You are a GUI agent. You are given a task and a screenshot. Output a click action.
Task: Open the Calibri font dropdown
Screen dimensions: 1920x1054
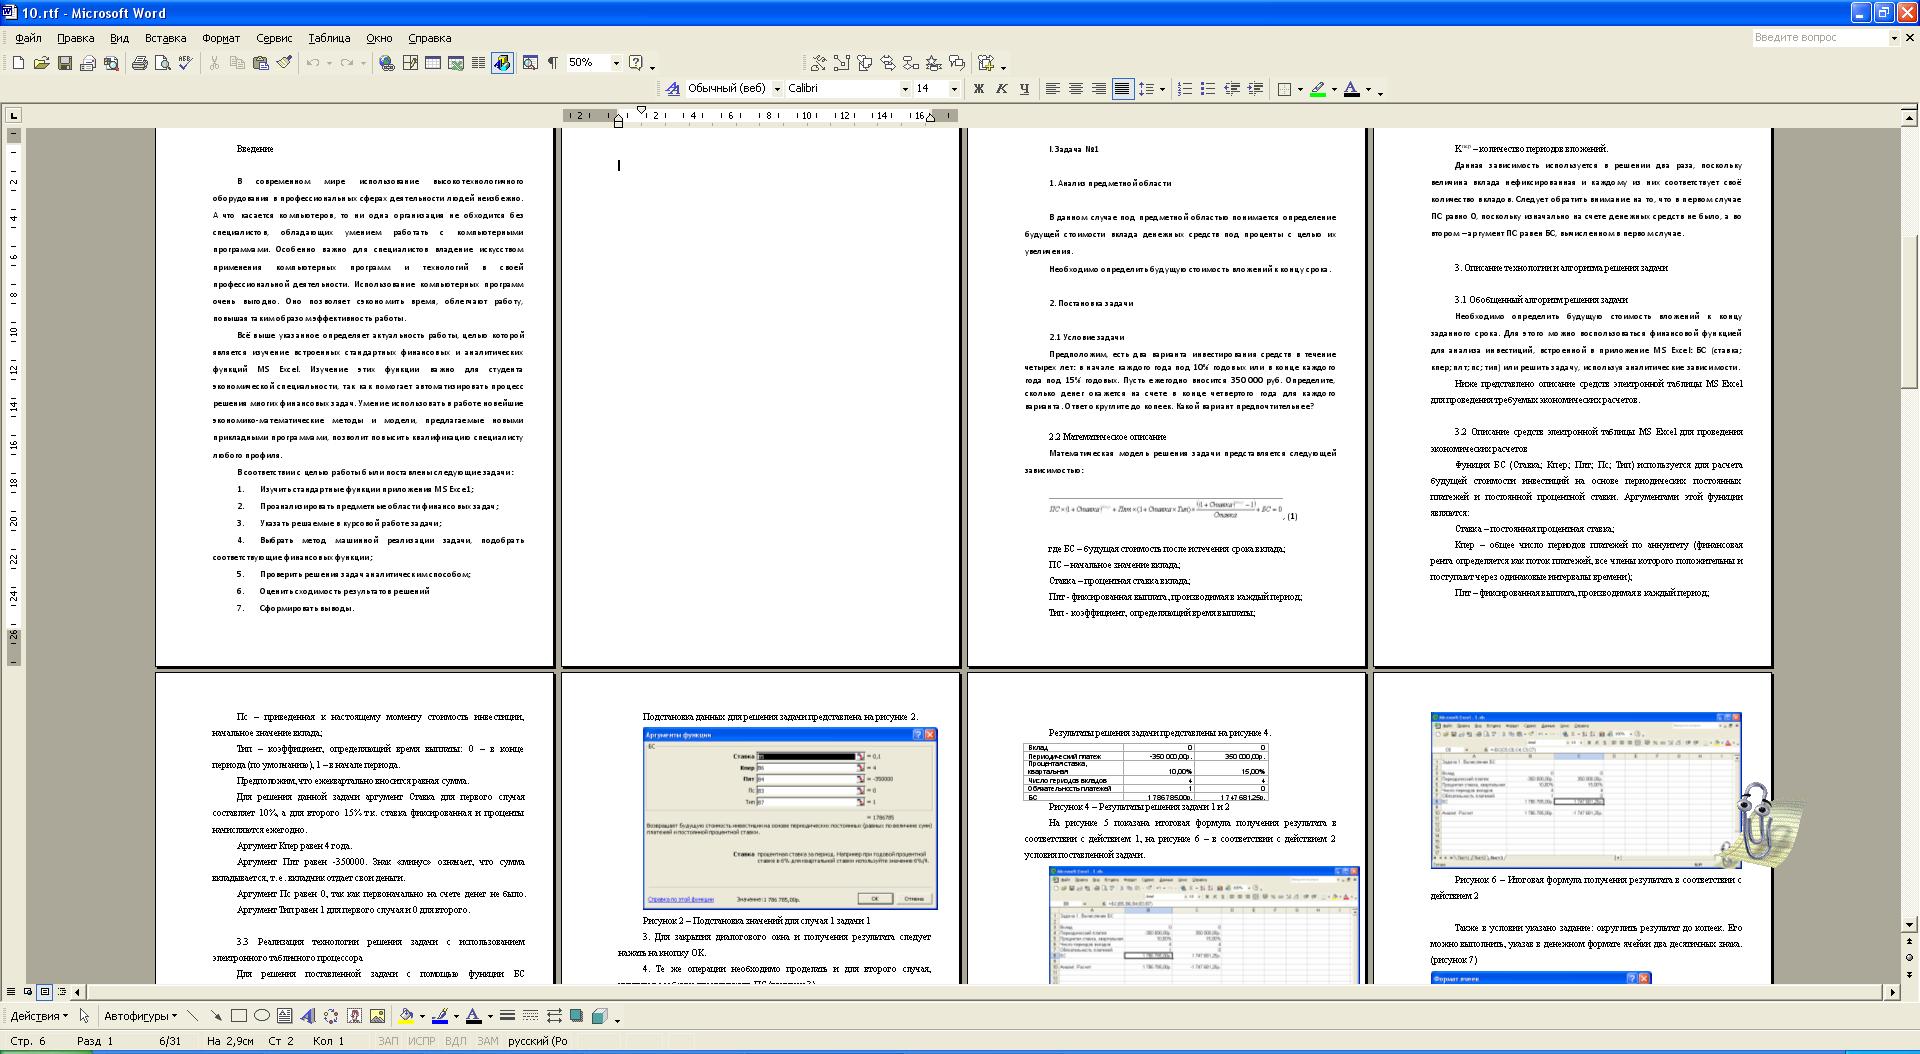[x=905, y=89]
